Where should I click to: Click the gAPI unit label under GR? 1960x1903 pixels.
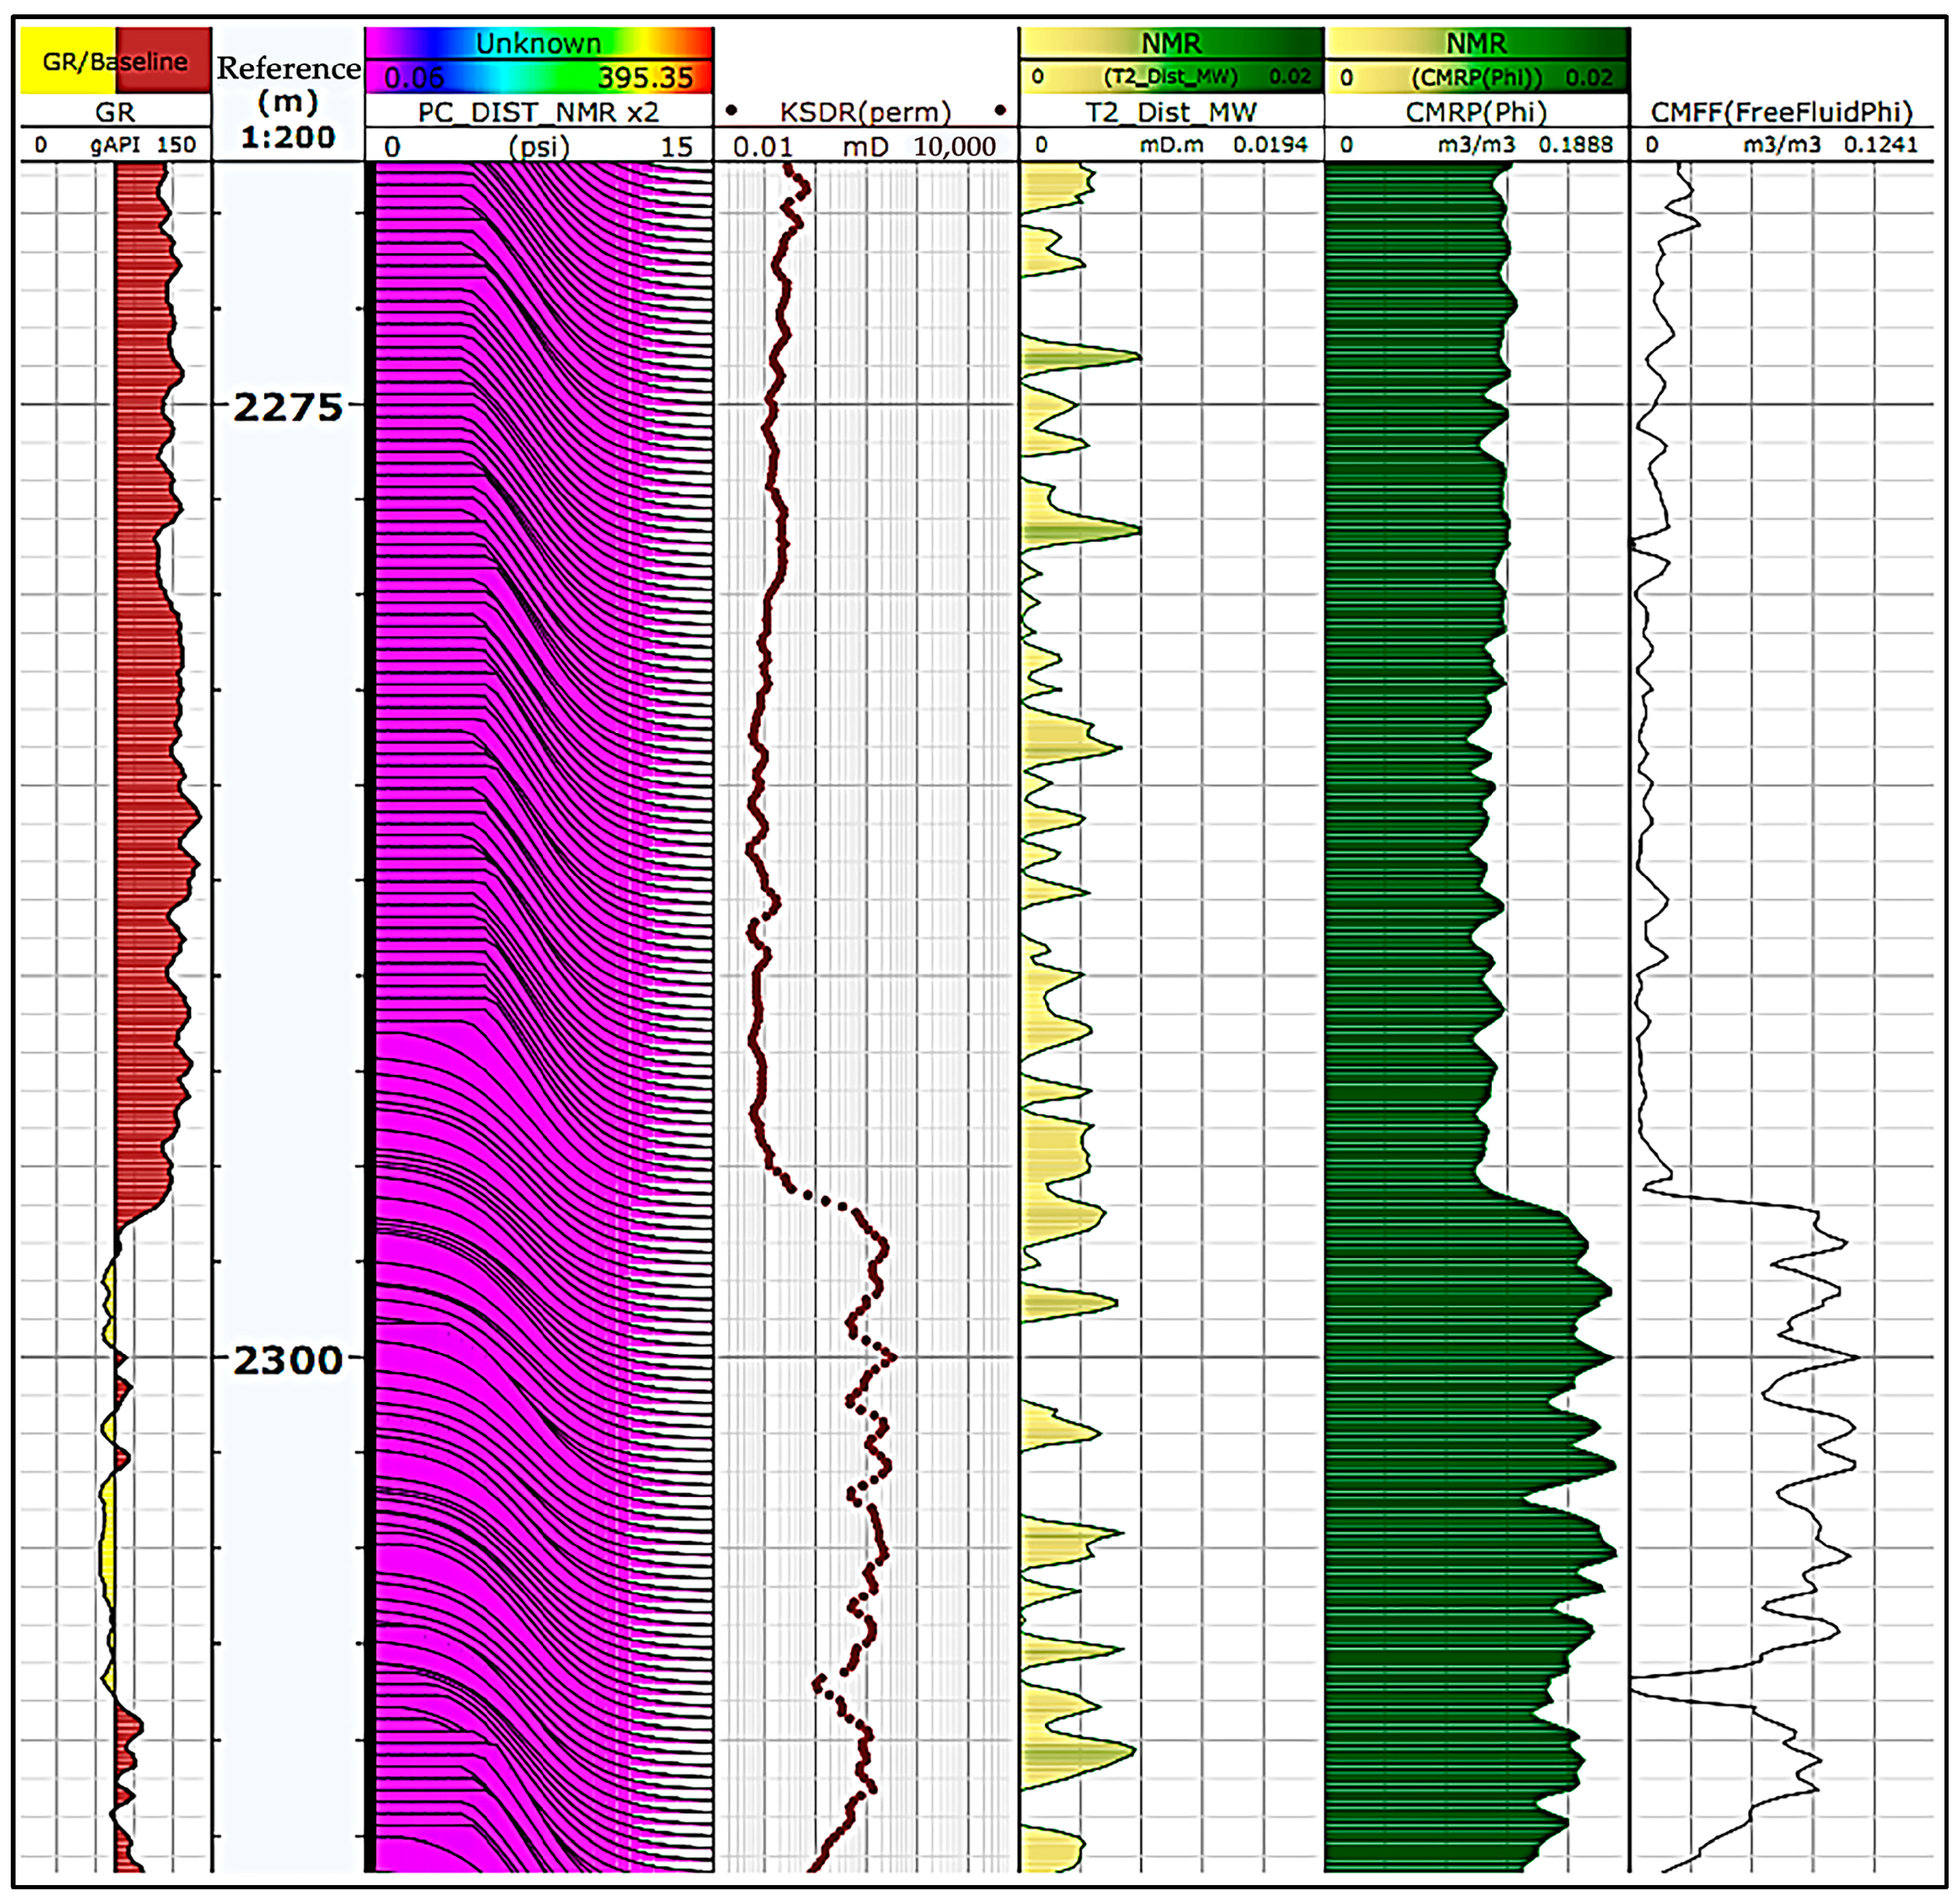coord(115,145)
